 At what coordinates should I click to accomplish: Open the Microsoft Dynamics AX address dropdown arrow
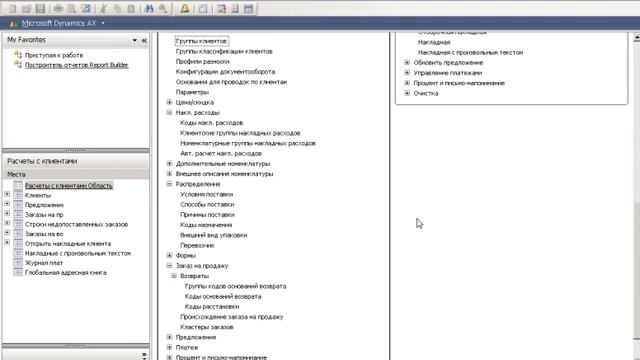click(x=103, y=23)
